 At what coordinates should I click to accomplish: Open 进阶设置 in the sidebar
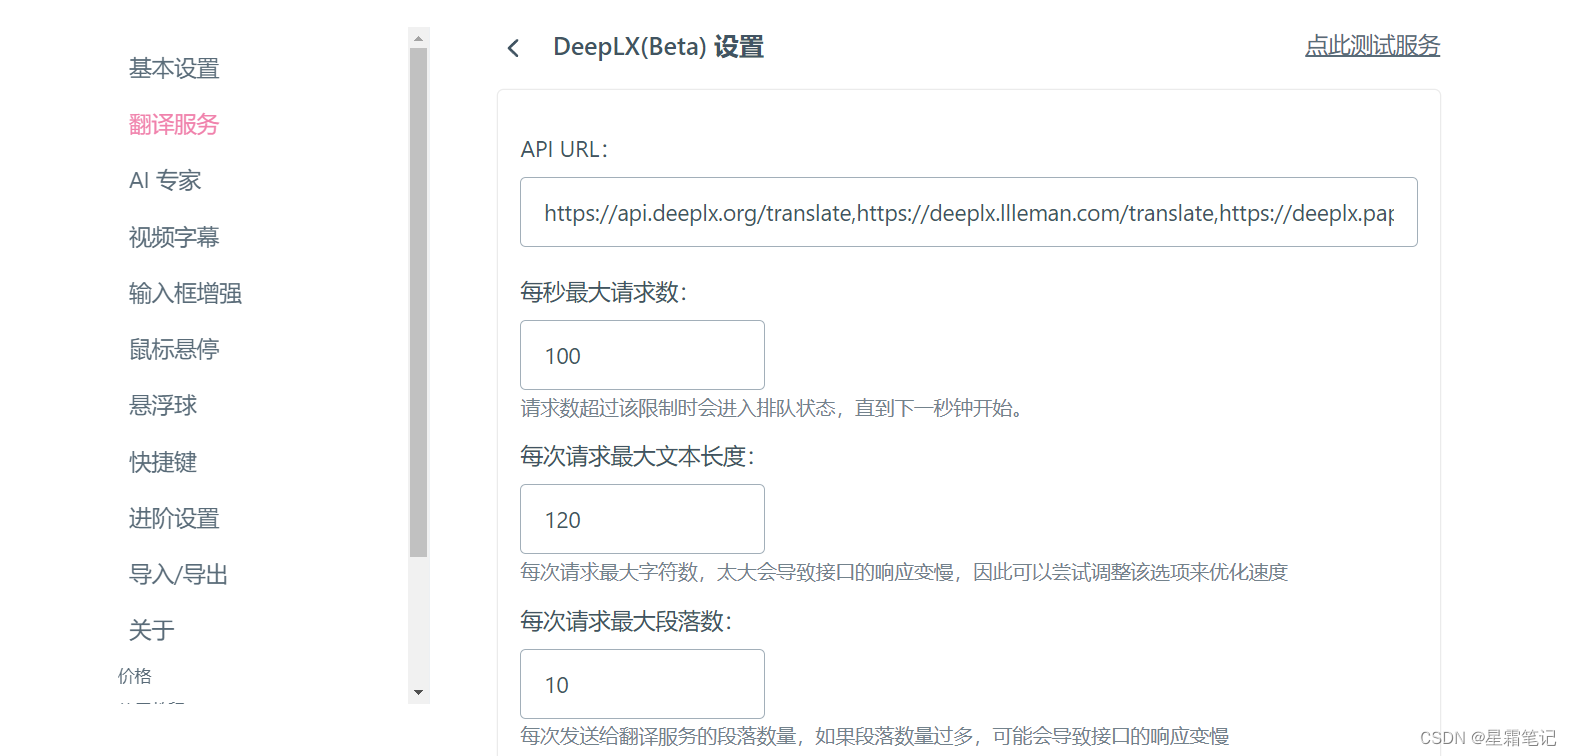174,518
